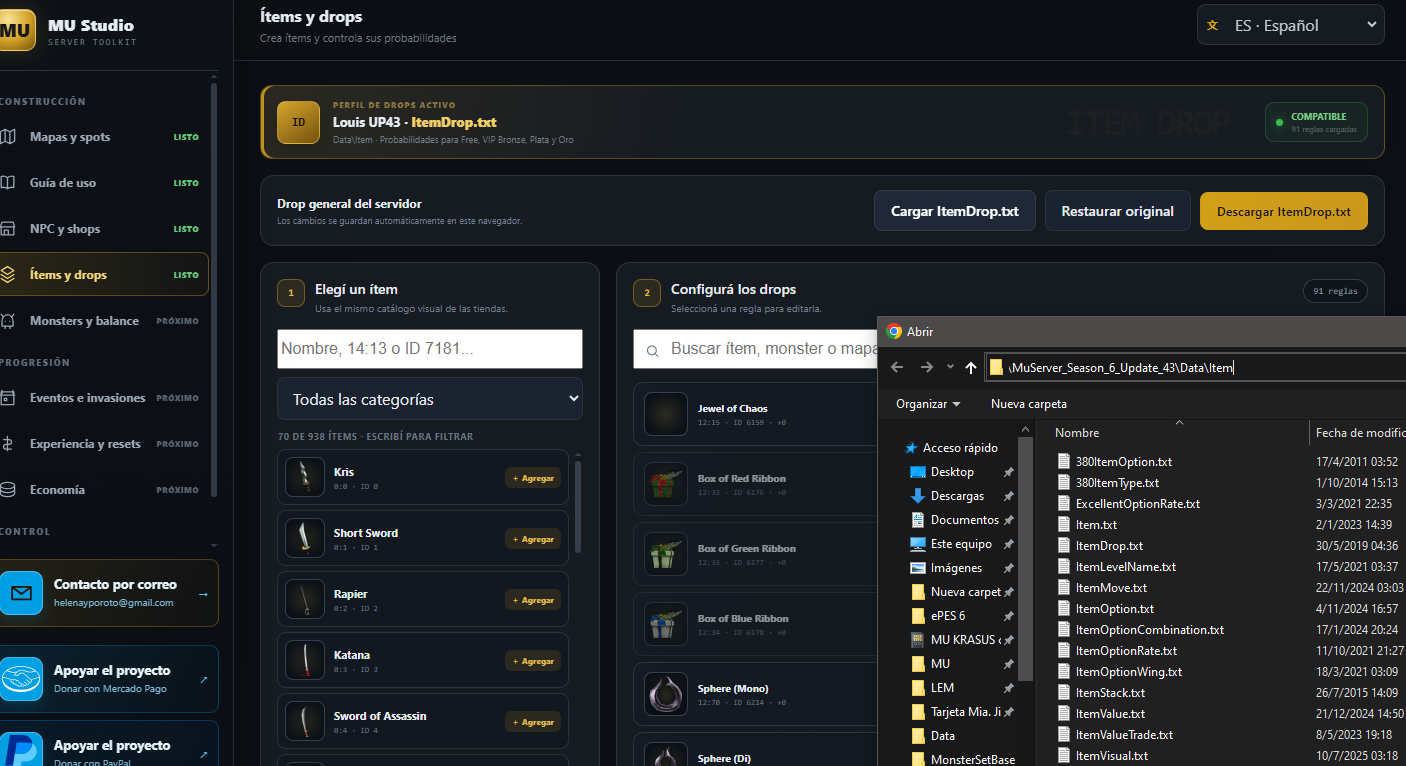Select file ItemStack.txt
This screenshot has height=766, width=1406.
click(1110, 693)
